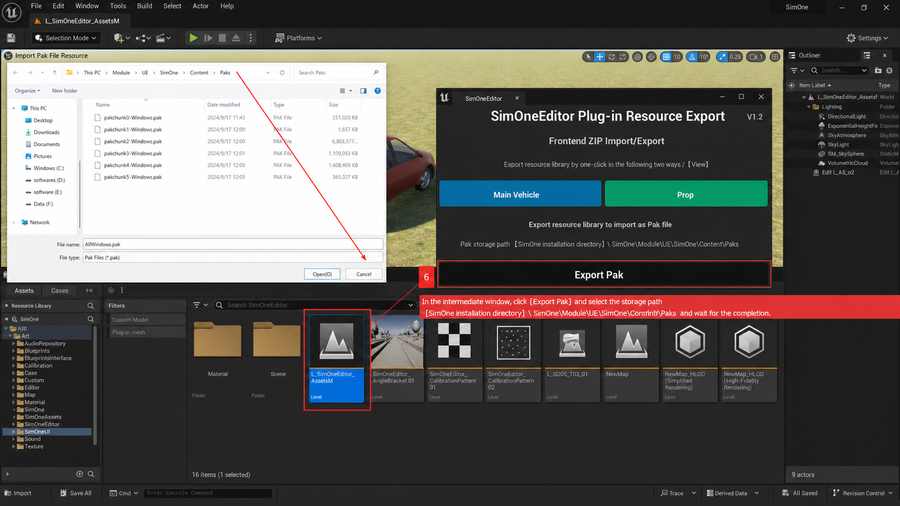Open the Blueprints toolbar dropdown

pyautogui.click(x=143, y=38)
